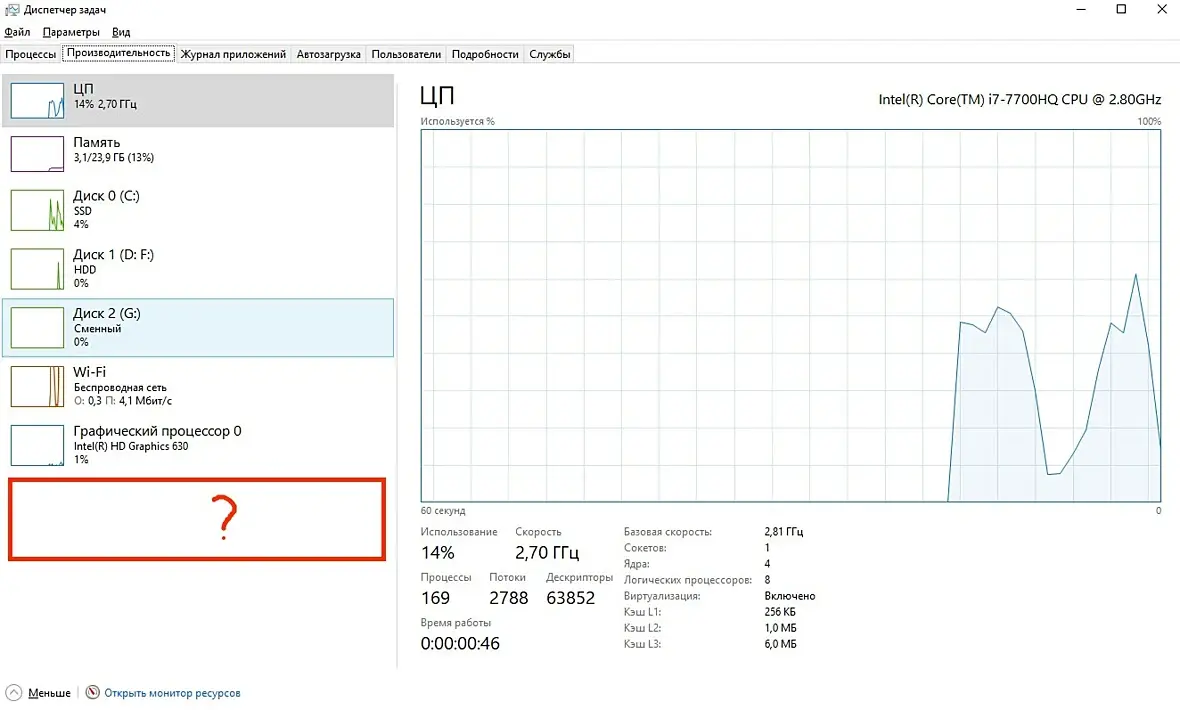Click the large CPU usage graph area

pos(791,315)
